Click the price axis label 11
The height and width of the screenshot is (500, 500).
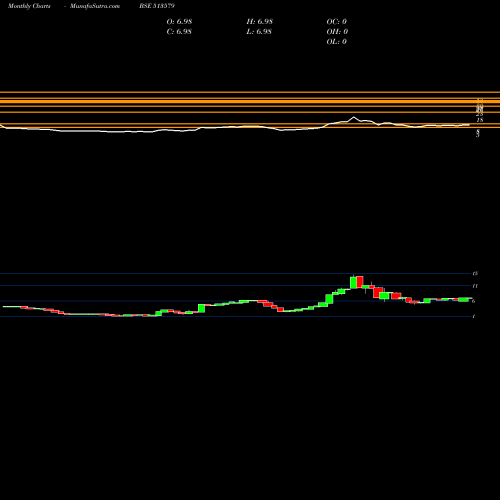[475, 286]
